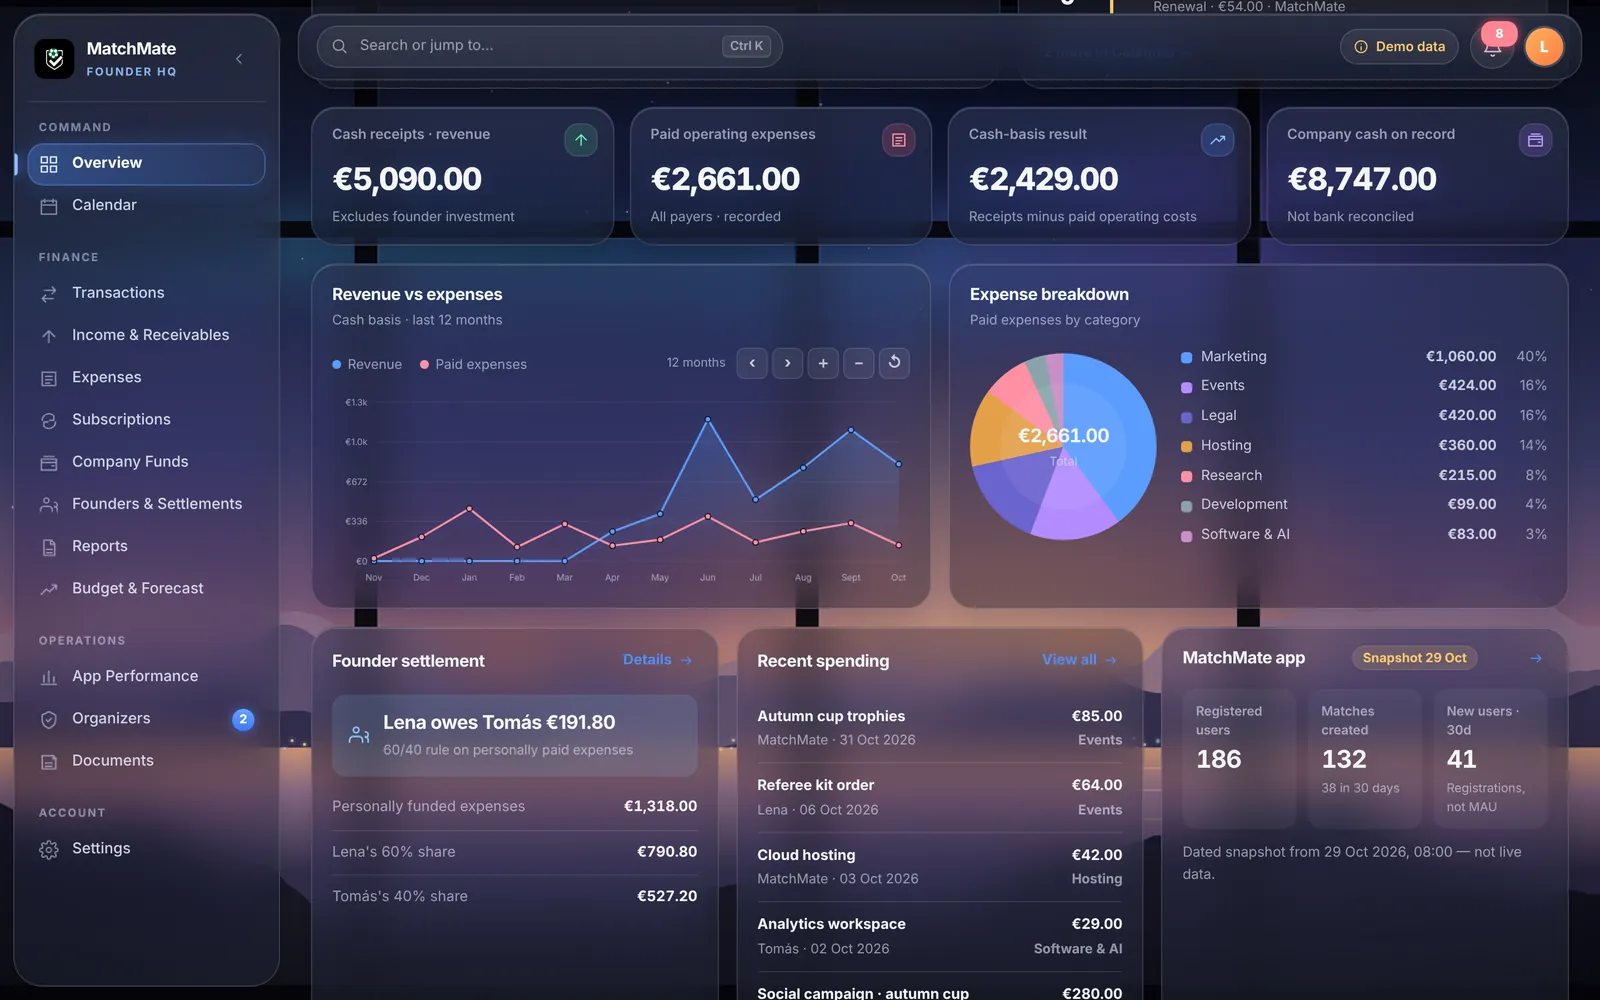Image resolution: width=1600 pixels, height=1000 pixels.
Task: Open MatchMate app arrow link
Action: (x=1536, y=658)
